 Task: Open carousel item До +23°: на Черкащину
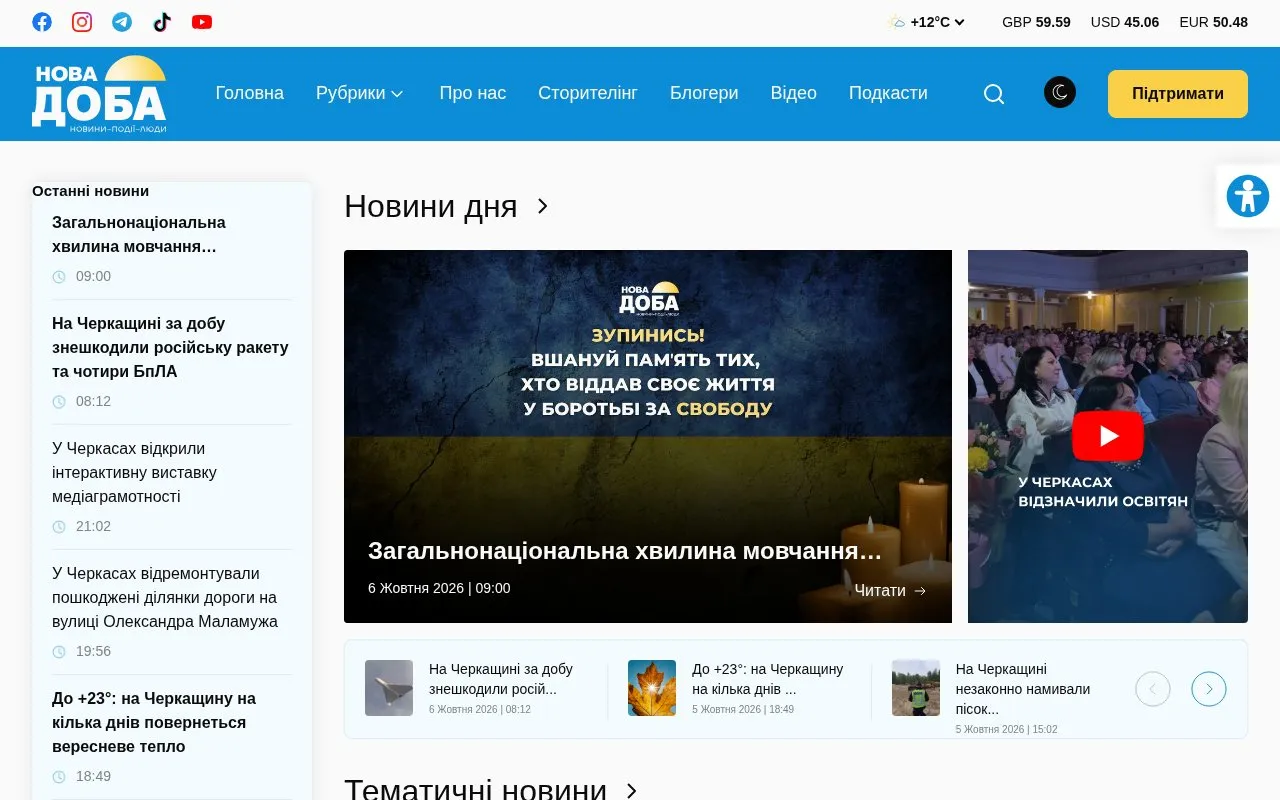pyautogui.click(x=768, y=679)
